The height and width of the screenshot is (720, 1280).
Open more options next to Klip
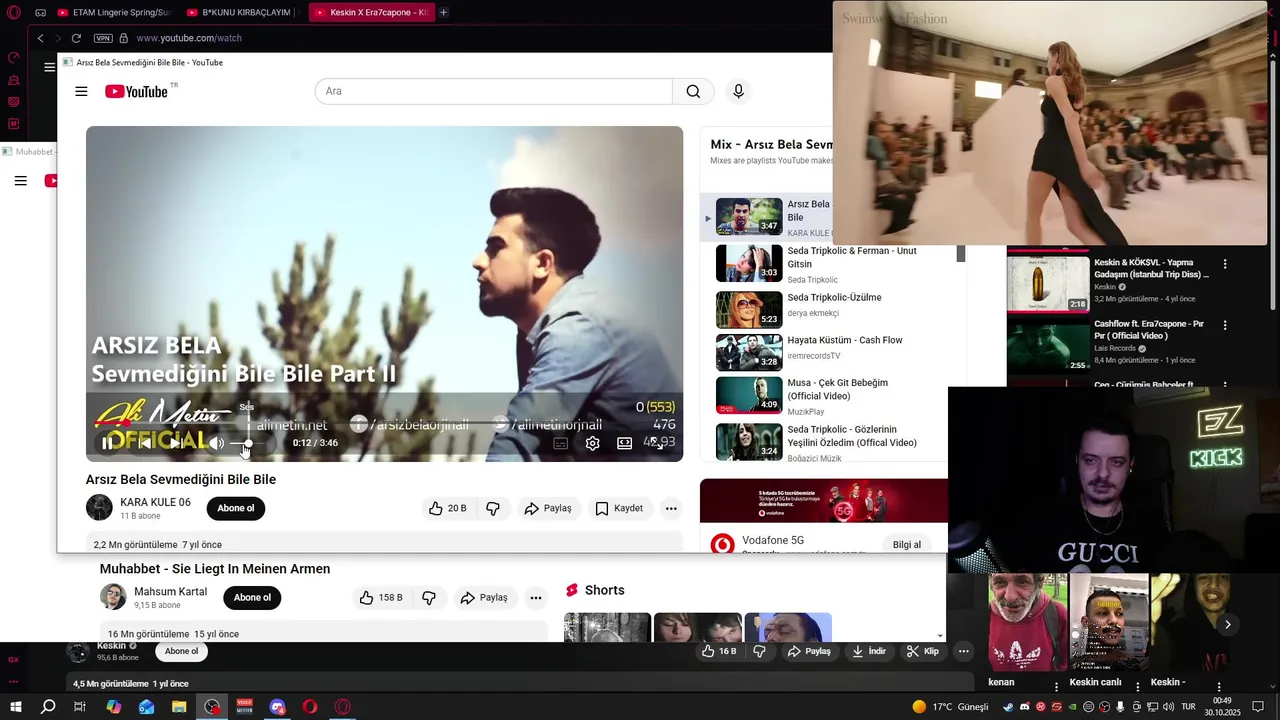[964, 651]
